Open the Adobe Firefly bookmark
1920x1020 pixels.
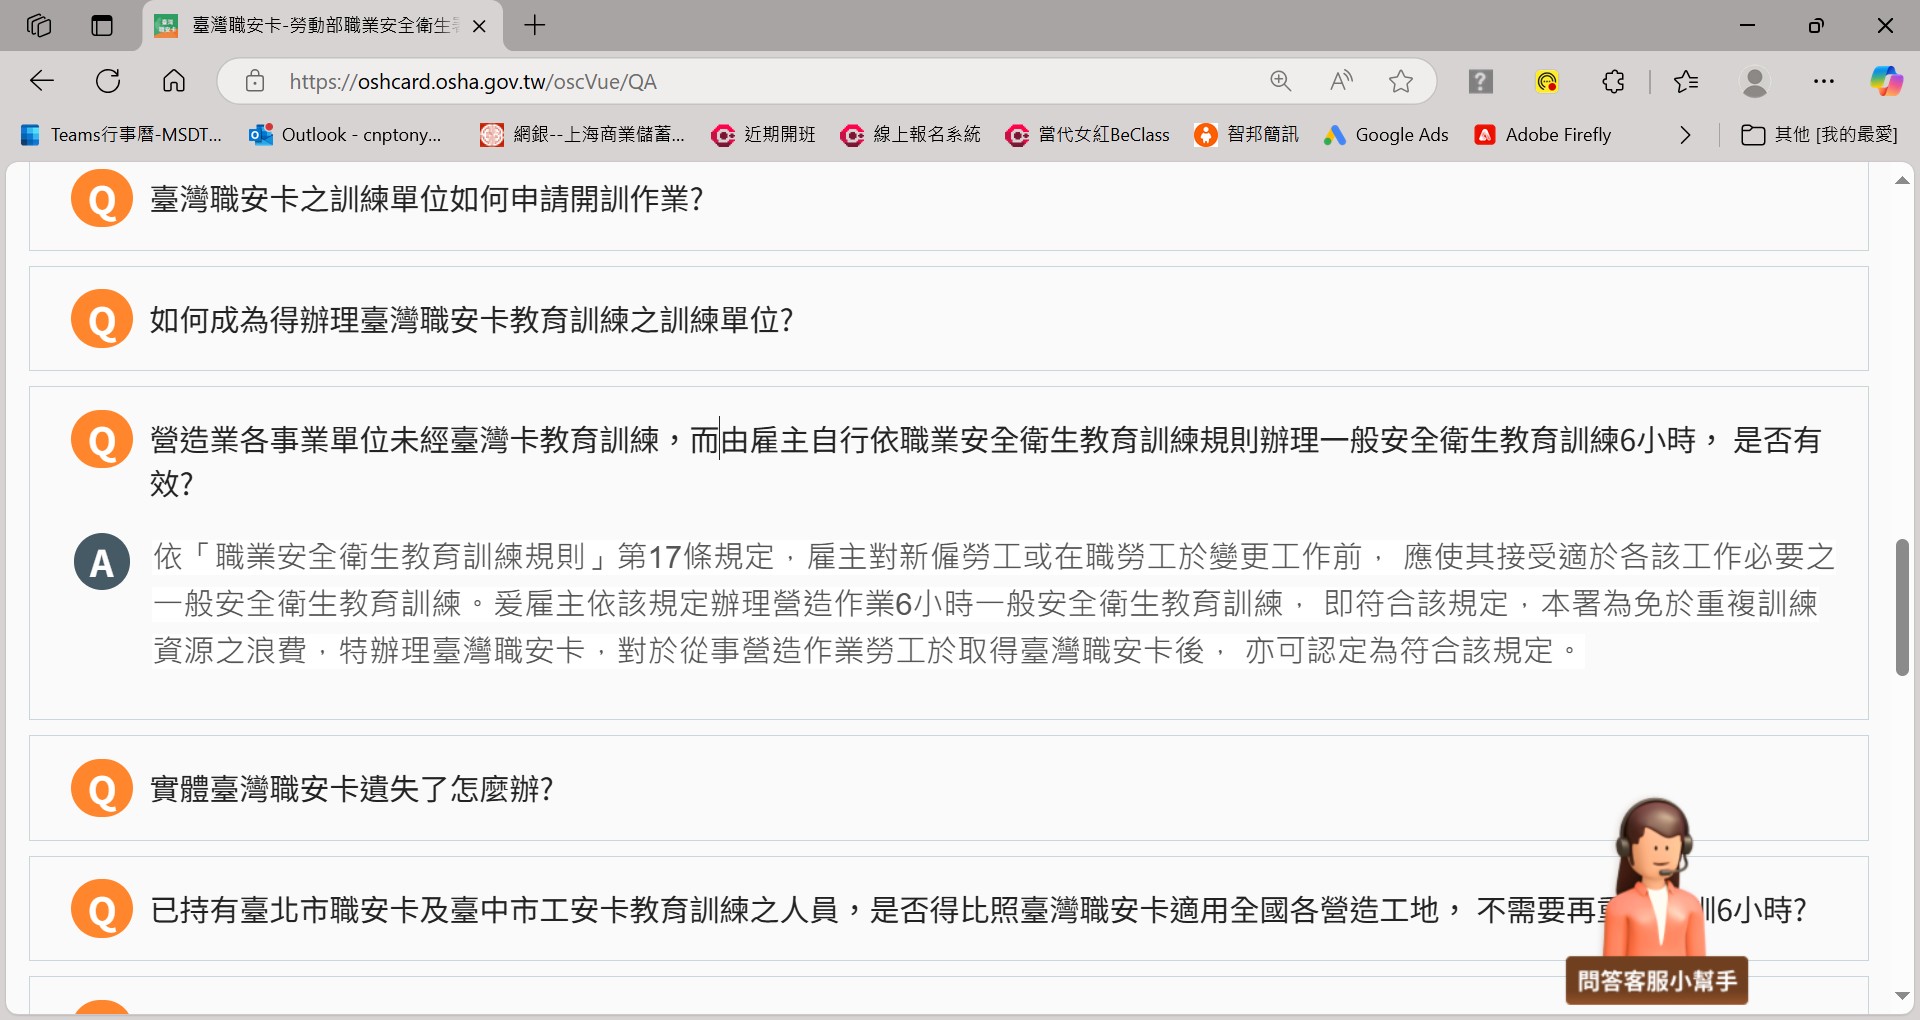click(1543, 135)
